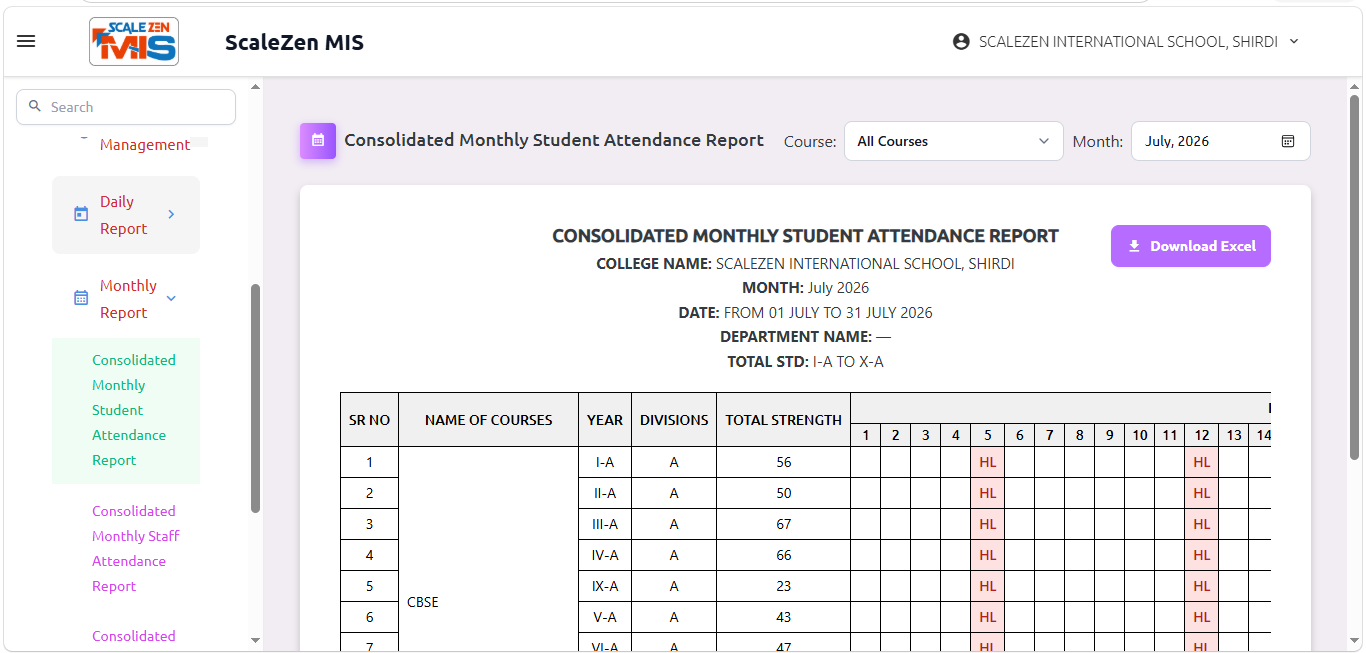Screen dimensions: 1366x653
Task: Click the ScaleZen MIS title text
Action: pyautogui.click(x=294, y=42)
